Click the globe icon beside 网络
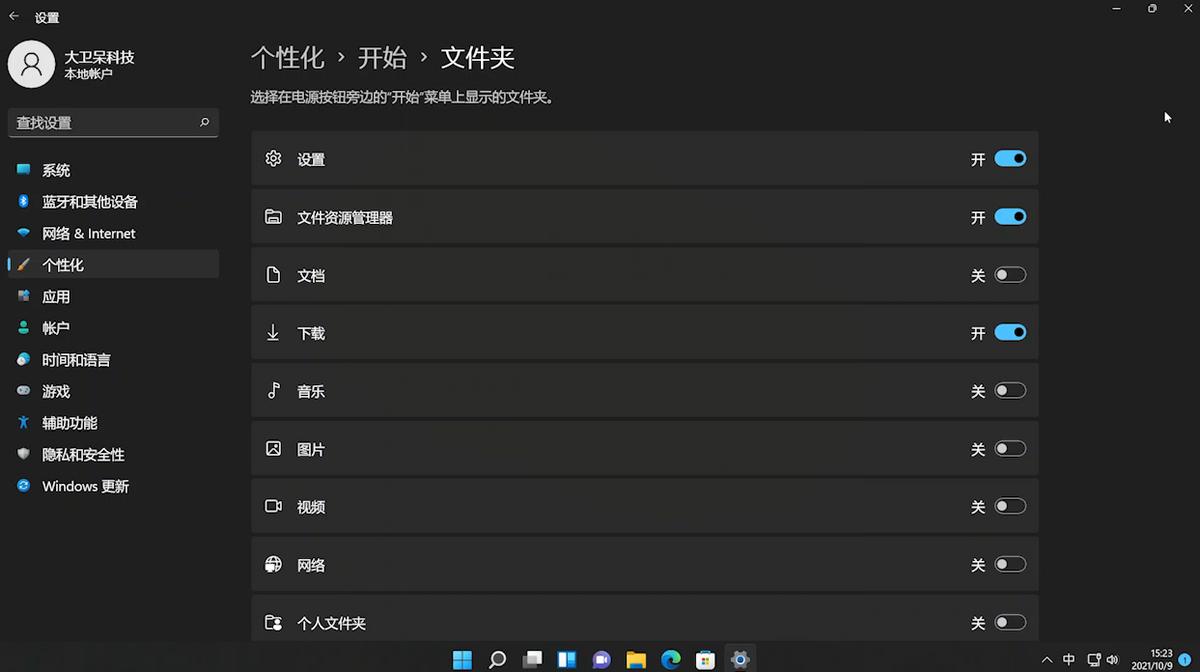The height and width of the screenshot is (672, 1200). tap(273, 564)
